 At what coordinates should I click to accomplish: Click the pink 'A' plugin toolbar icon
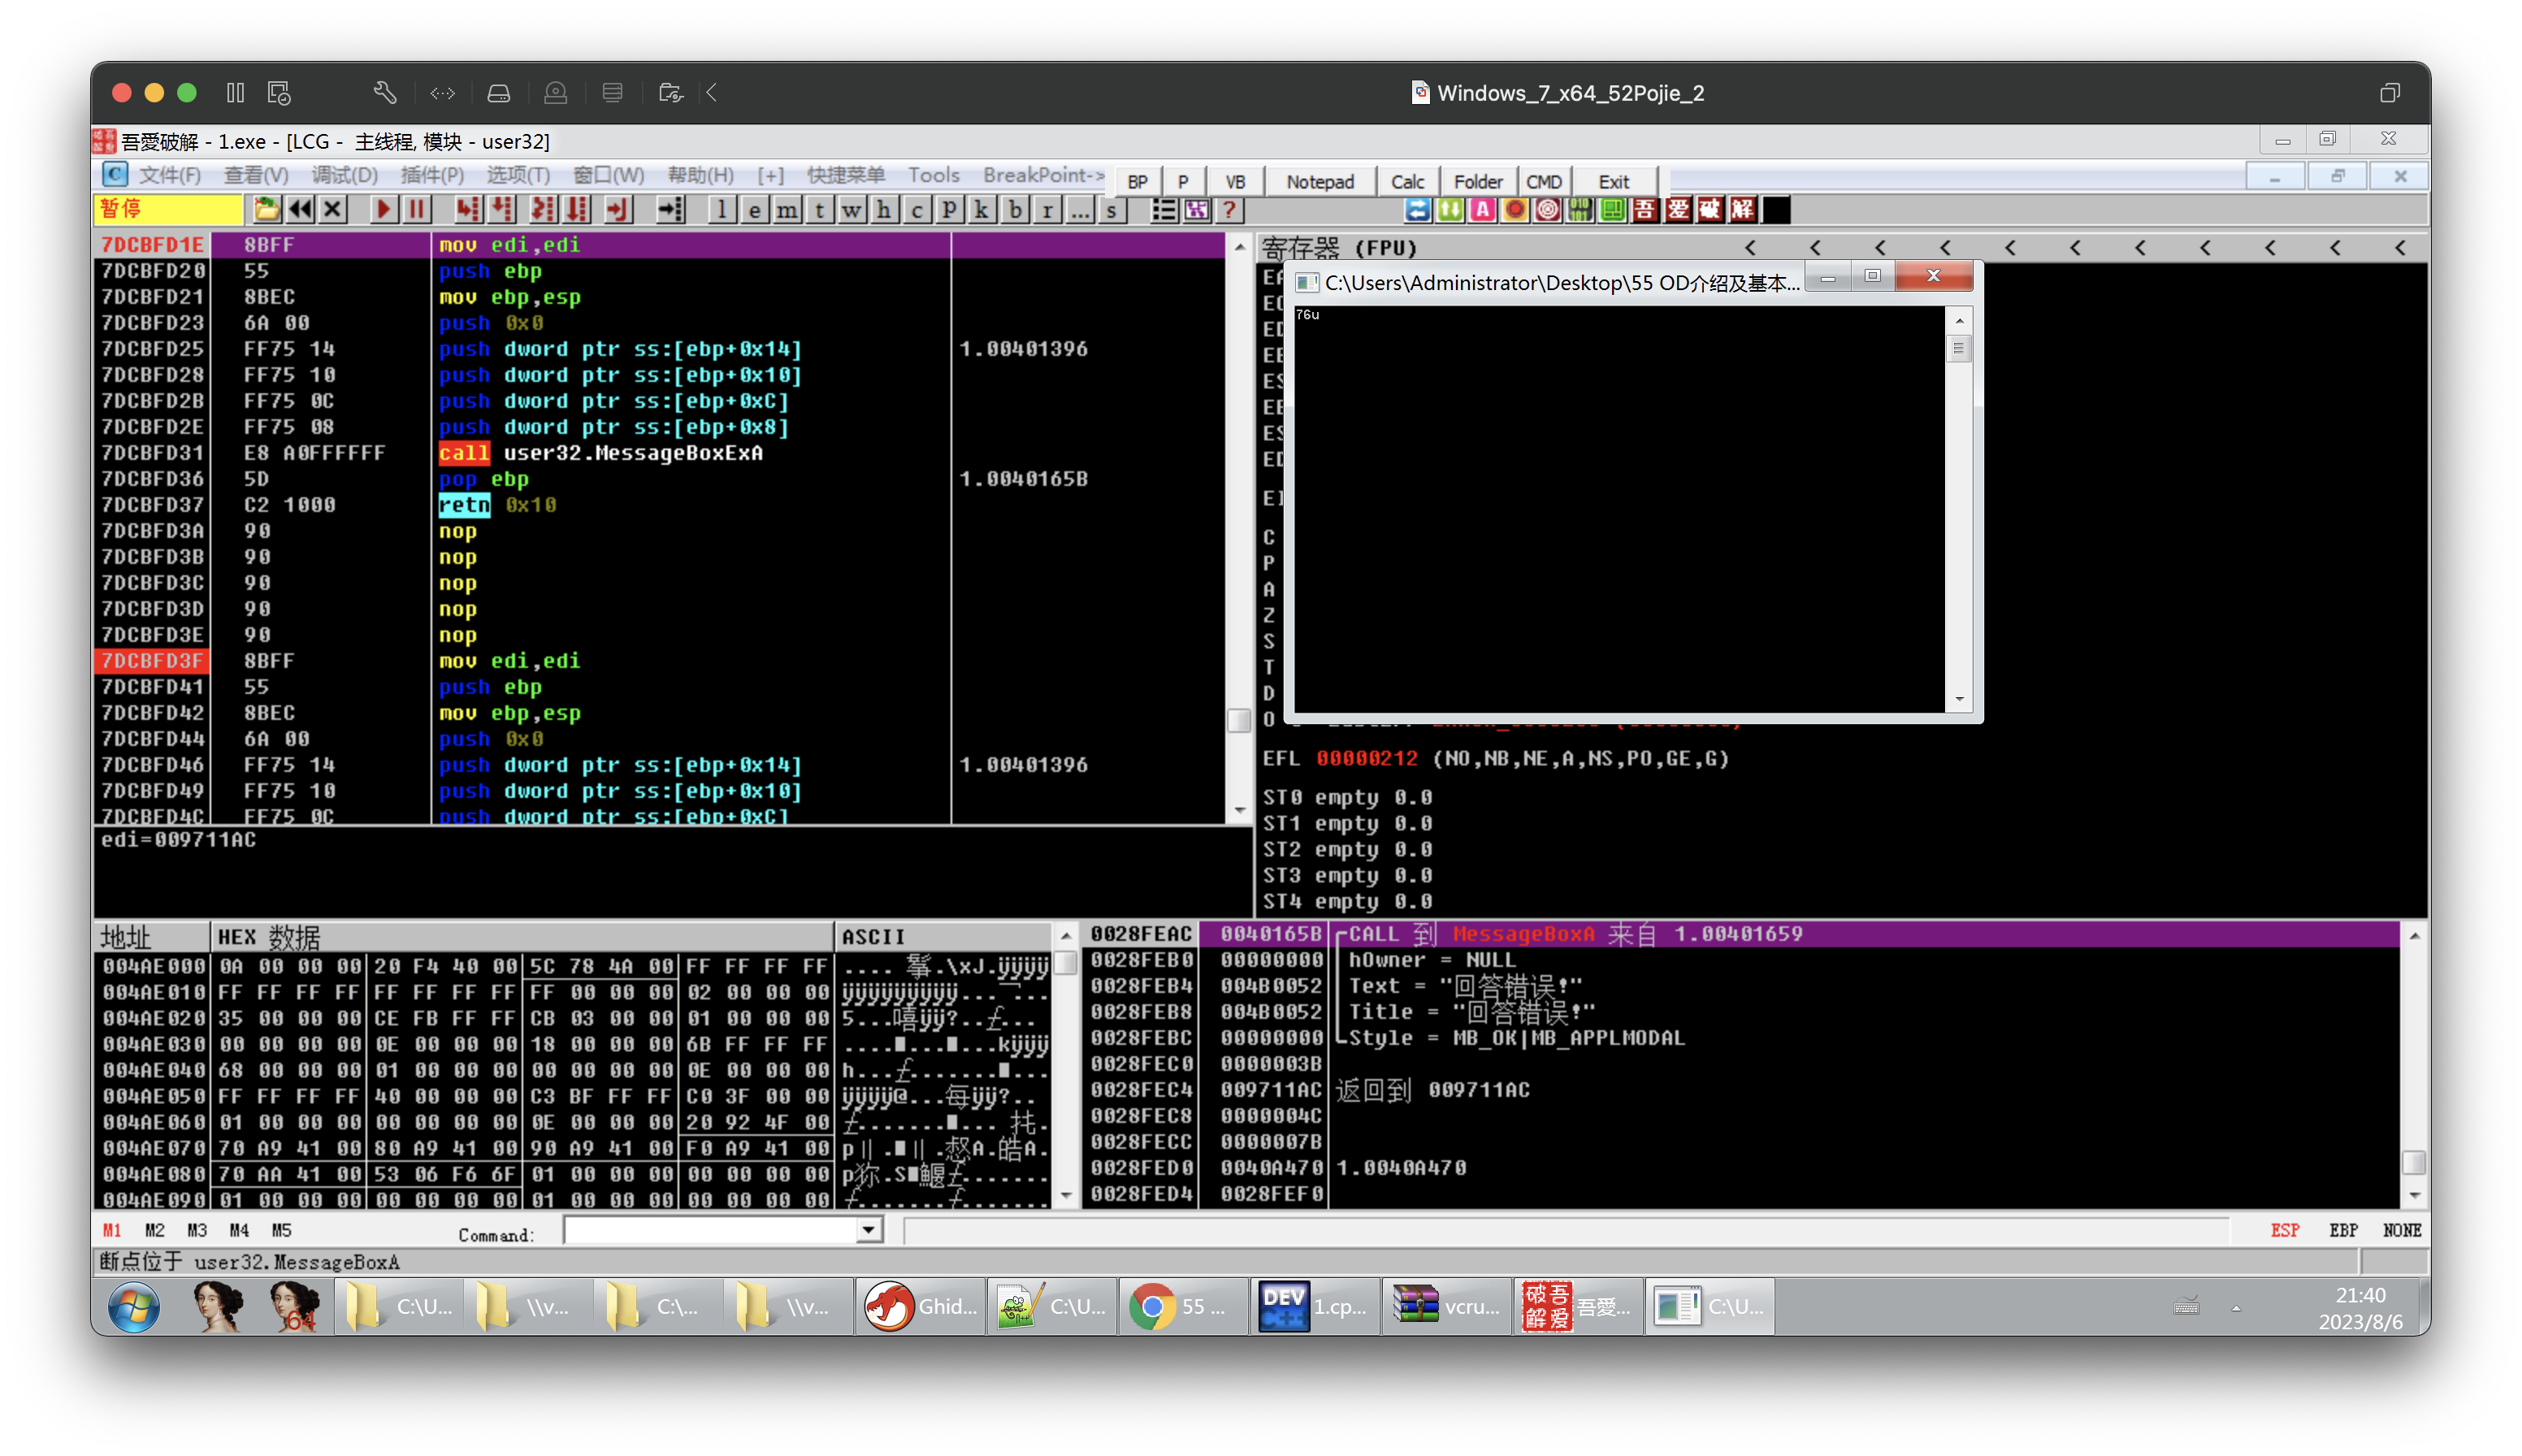click(x=1482, y=210)
